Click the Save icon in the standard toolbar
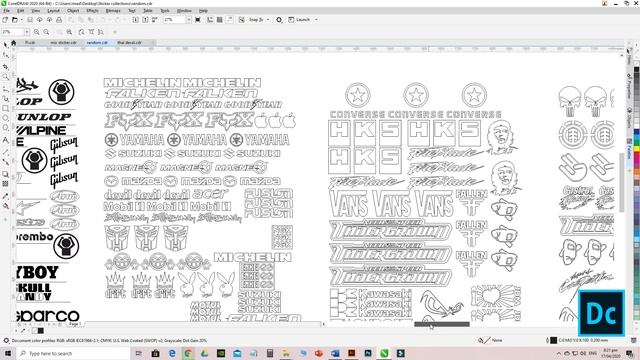 [30, 20]
